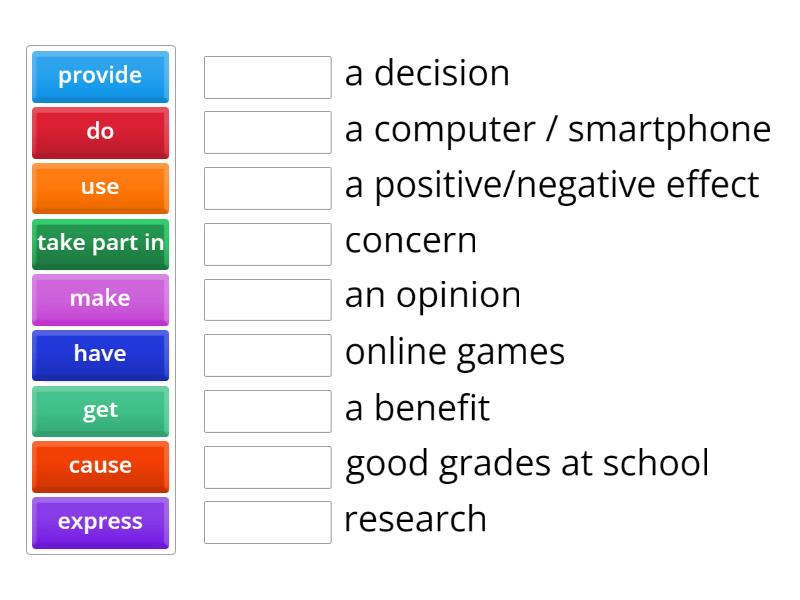This screenshot has height=600, width=800.
Task: Select the "cause" word tile
Action: pos(100,466)
